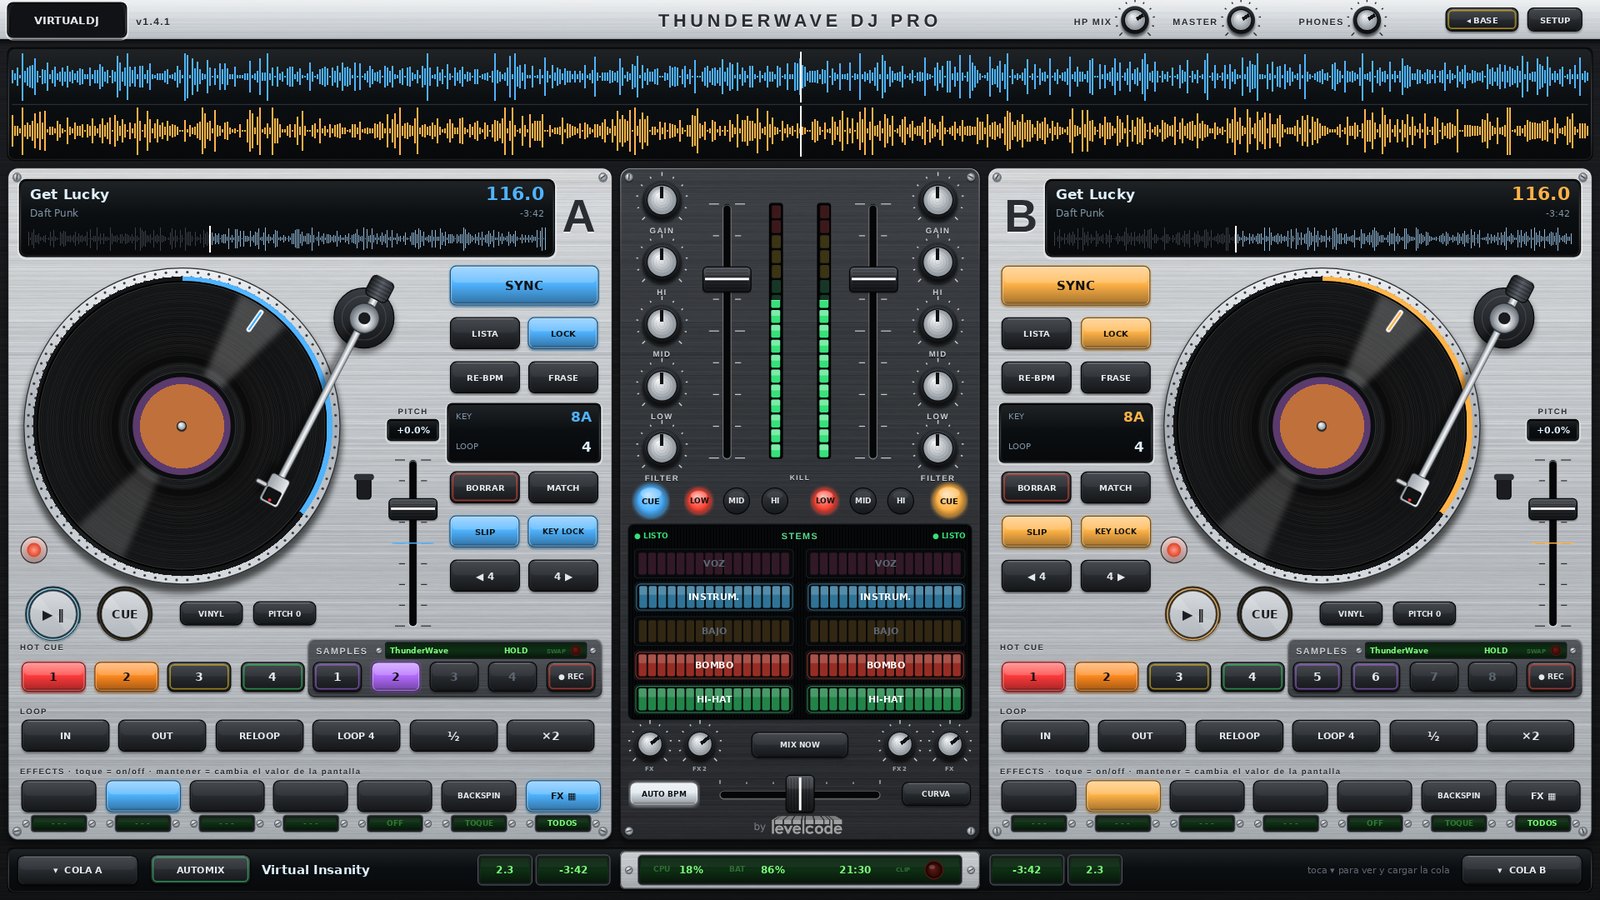Adjust the HP MIX knob in header
This screenshot has height=900, width=1600.
coord(1134,20)
